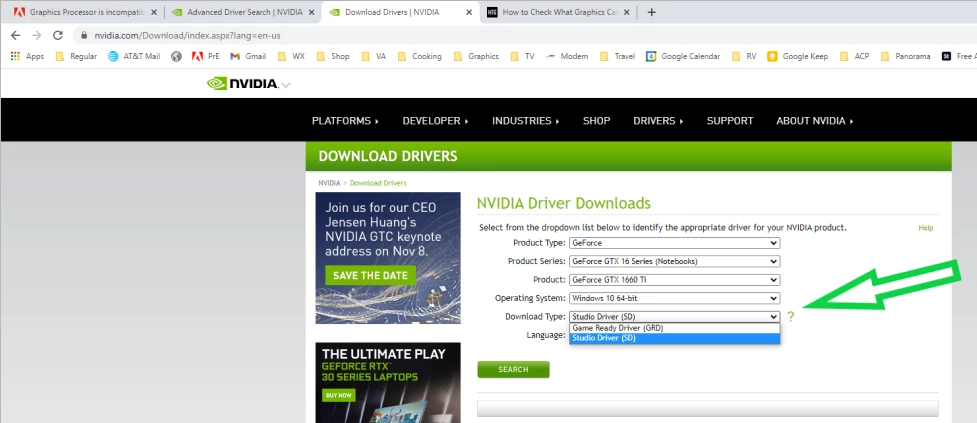The height and width of the screenshot is (423, 977).
Task: Click the padlock site info icon
Action: (x=84, y=36)
